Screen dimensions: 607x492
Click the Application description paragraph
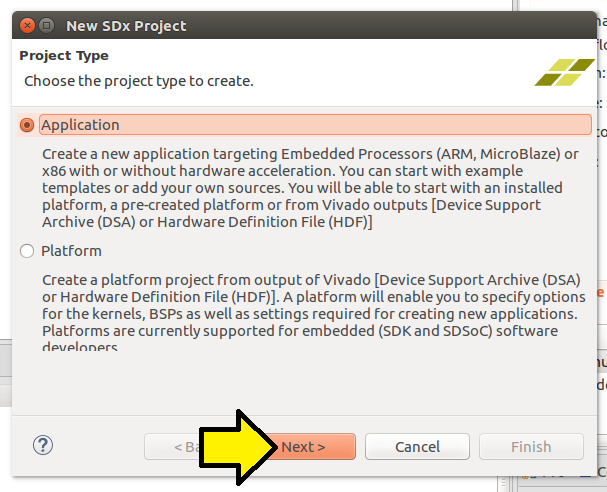coord(310,188)
